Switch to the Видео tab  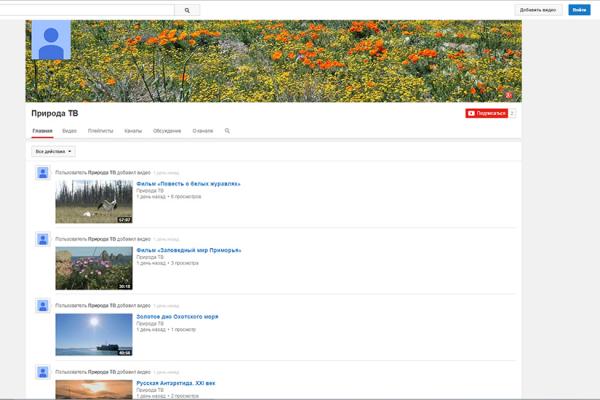70,131
